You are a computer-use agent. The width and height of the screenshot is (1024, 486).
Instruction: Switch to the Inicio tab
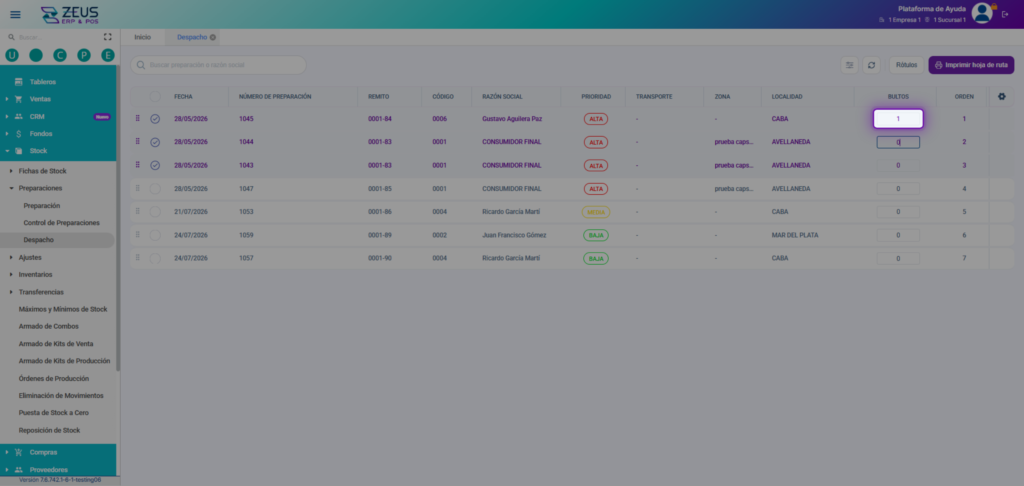click(x=142, y=37)
